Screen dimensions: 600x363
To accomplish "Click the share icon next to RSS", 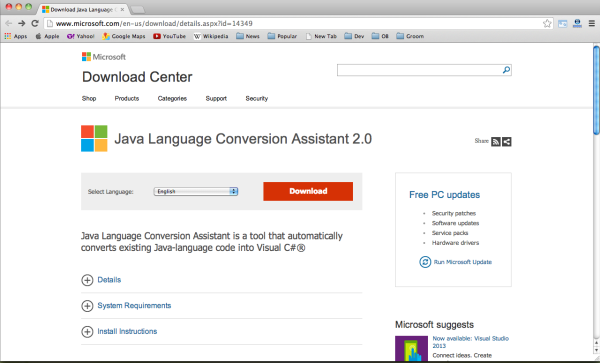I will pos(507,142).
